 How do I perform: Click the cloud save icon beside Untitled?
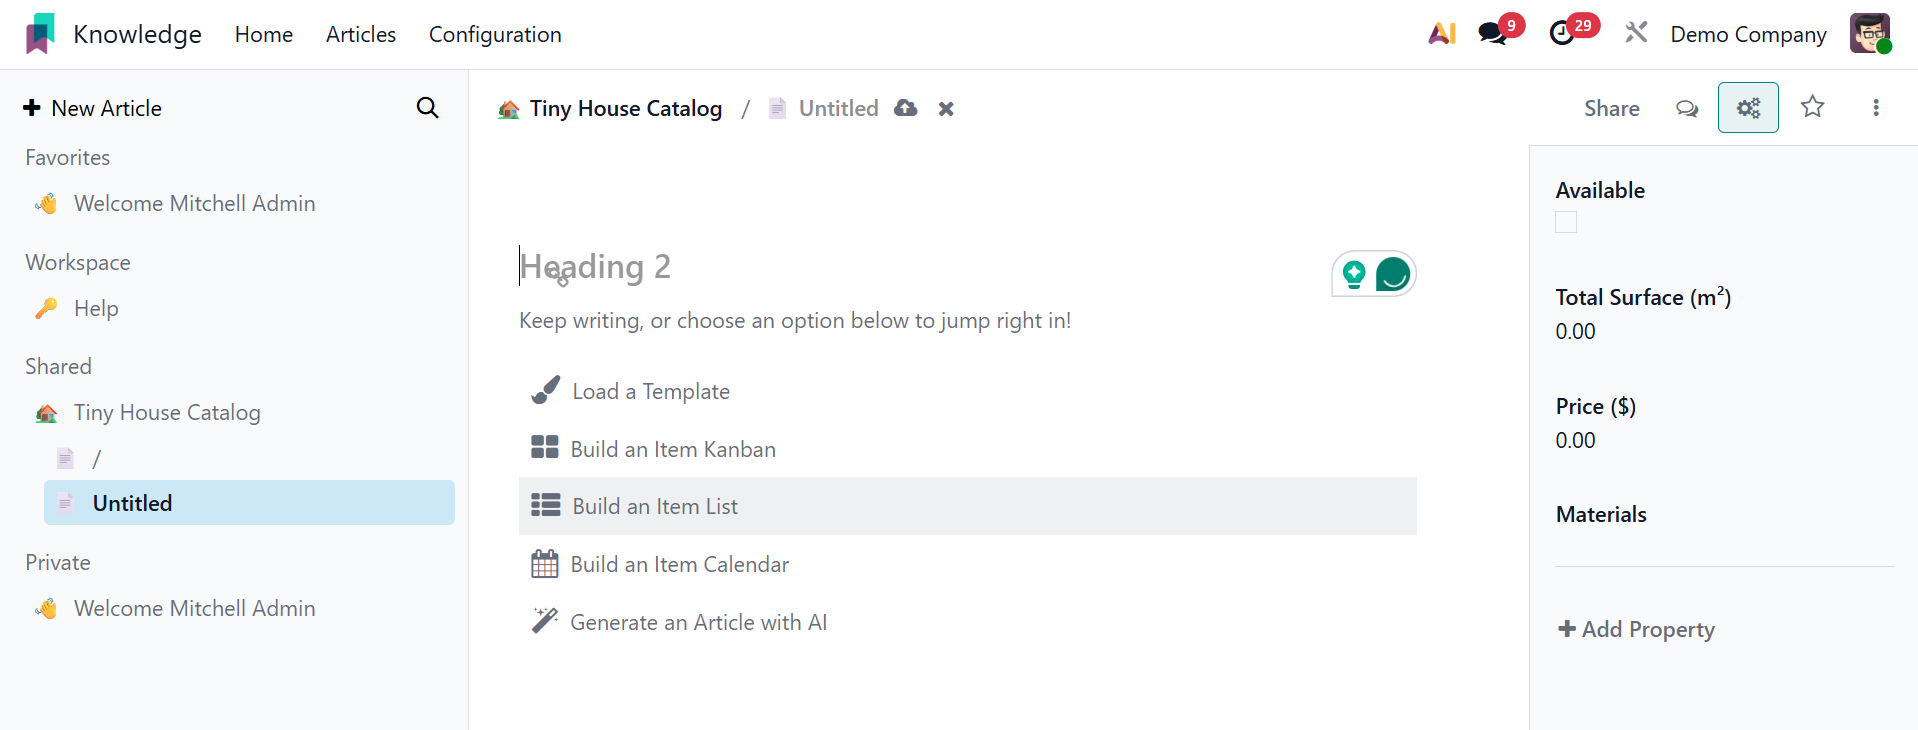pyautogui.click(x=906, y=108)
